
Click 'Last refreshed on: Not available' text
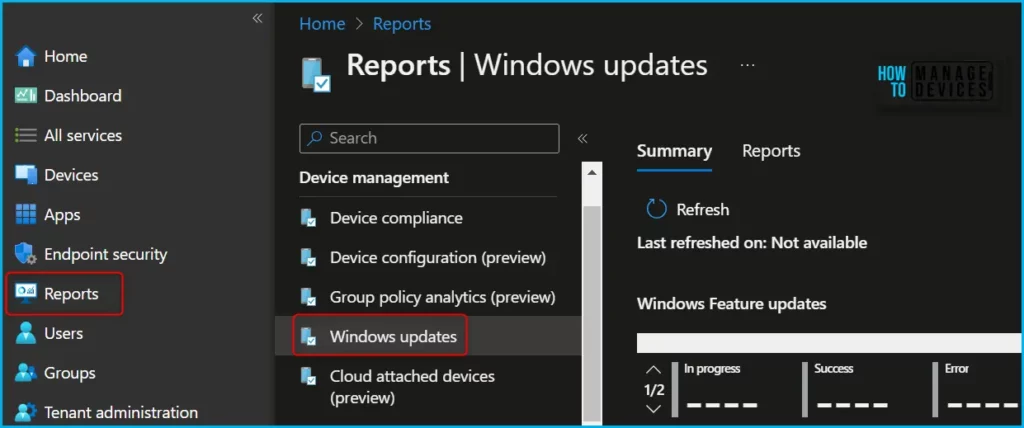pyautogui.click(x=752, y=243)
